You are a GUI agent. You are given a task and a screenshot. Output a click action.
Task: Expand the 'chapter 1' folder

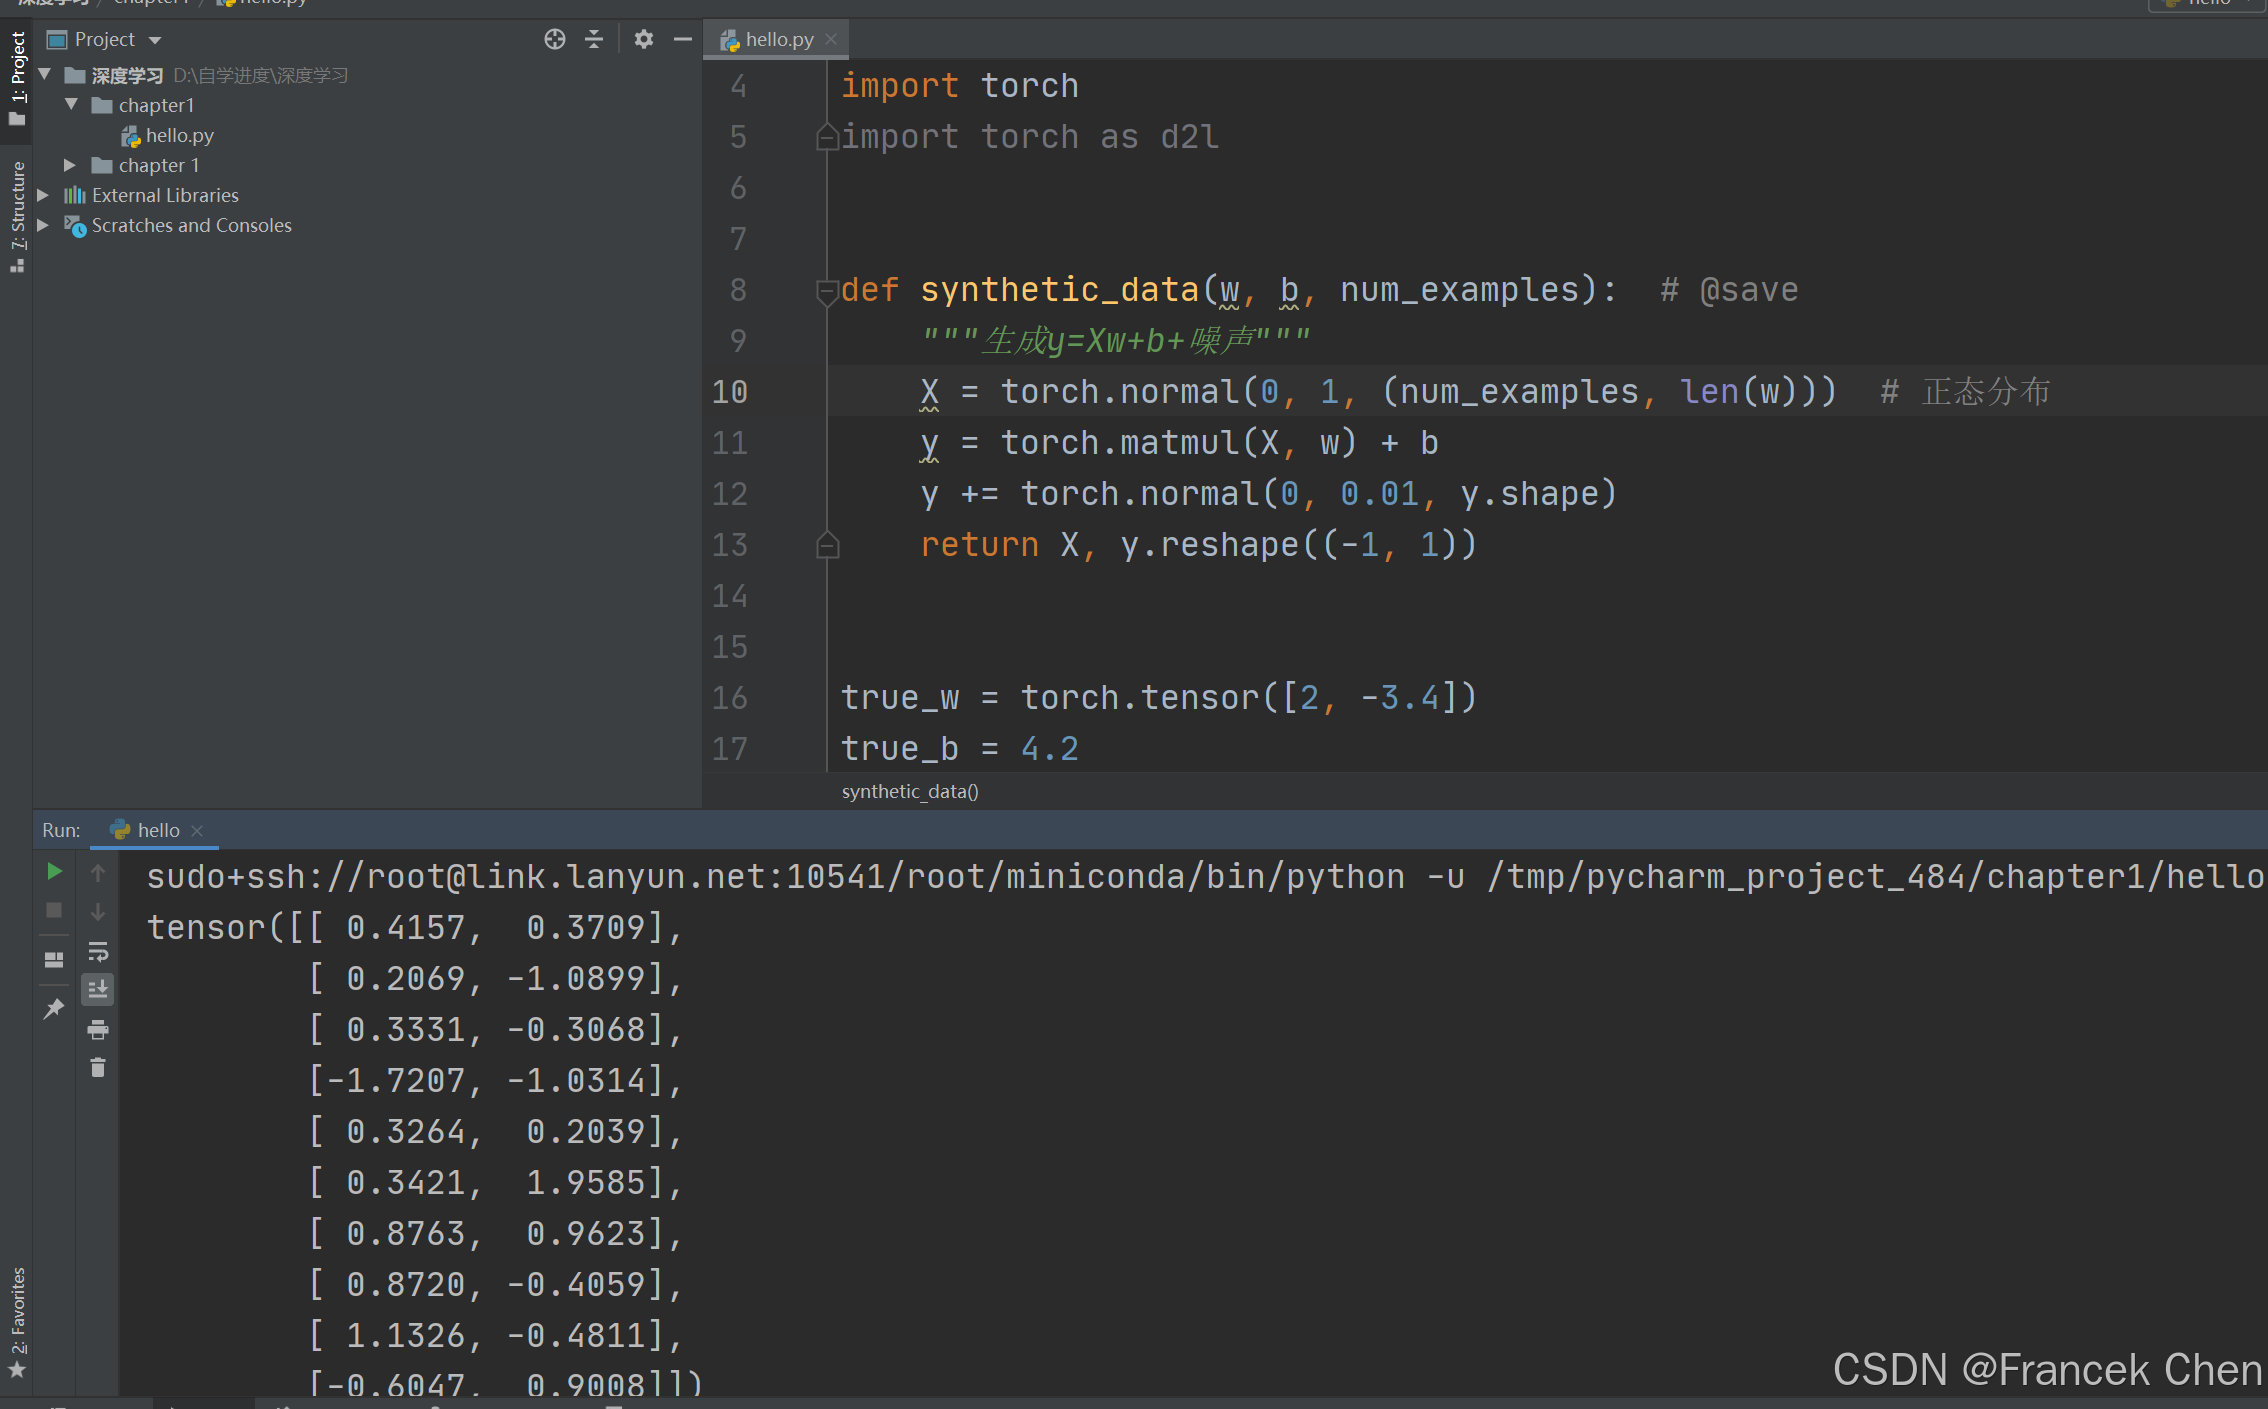(x=70, y=165)
